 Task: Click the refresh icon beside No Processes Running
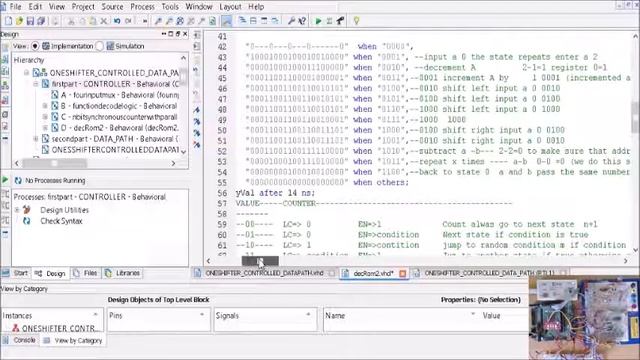[x=18, y=180]
